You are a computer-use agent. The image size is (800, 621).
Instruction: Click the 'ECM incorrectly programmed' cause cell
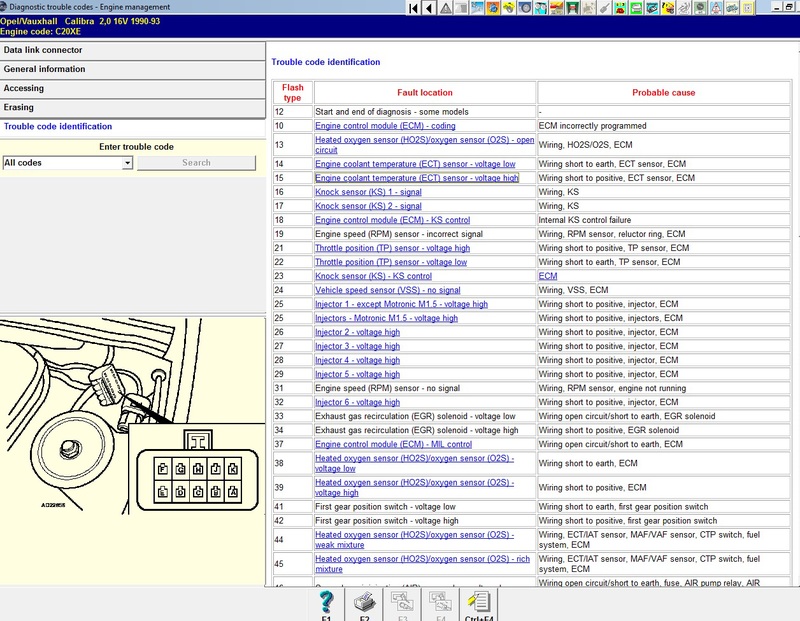pos(663,126)
